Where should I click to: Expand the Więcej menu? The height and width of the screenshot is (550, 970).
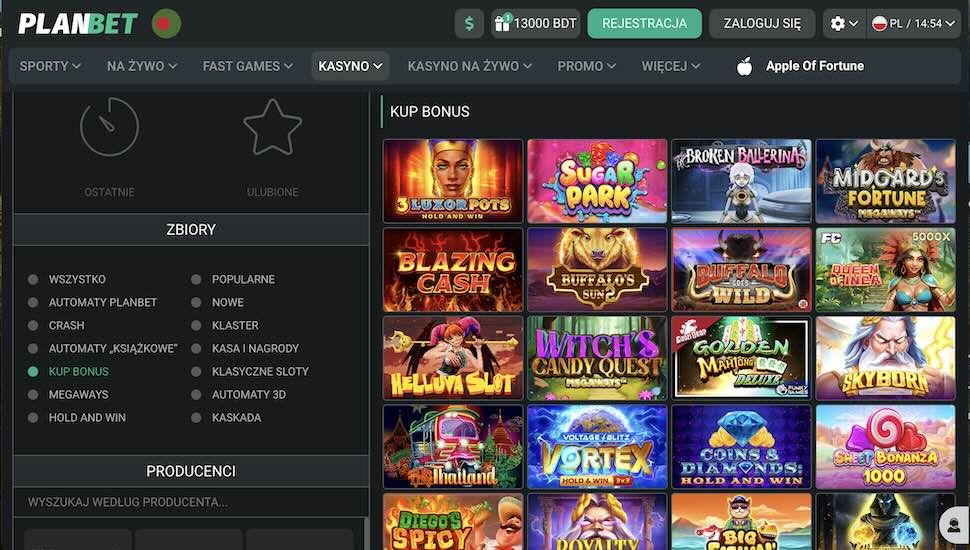click(671, 66)
